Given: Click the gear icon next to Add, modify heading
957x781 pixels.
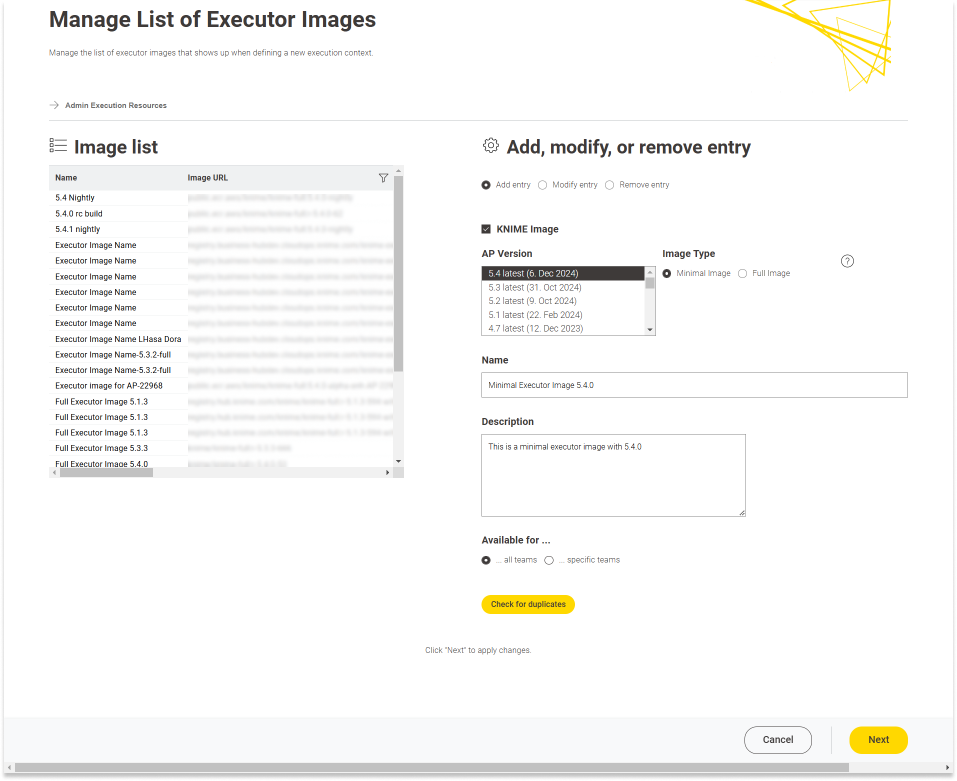Looking at the screenshot, I should [x=490, y=146].
